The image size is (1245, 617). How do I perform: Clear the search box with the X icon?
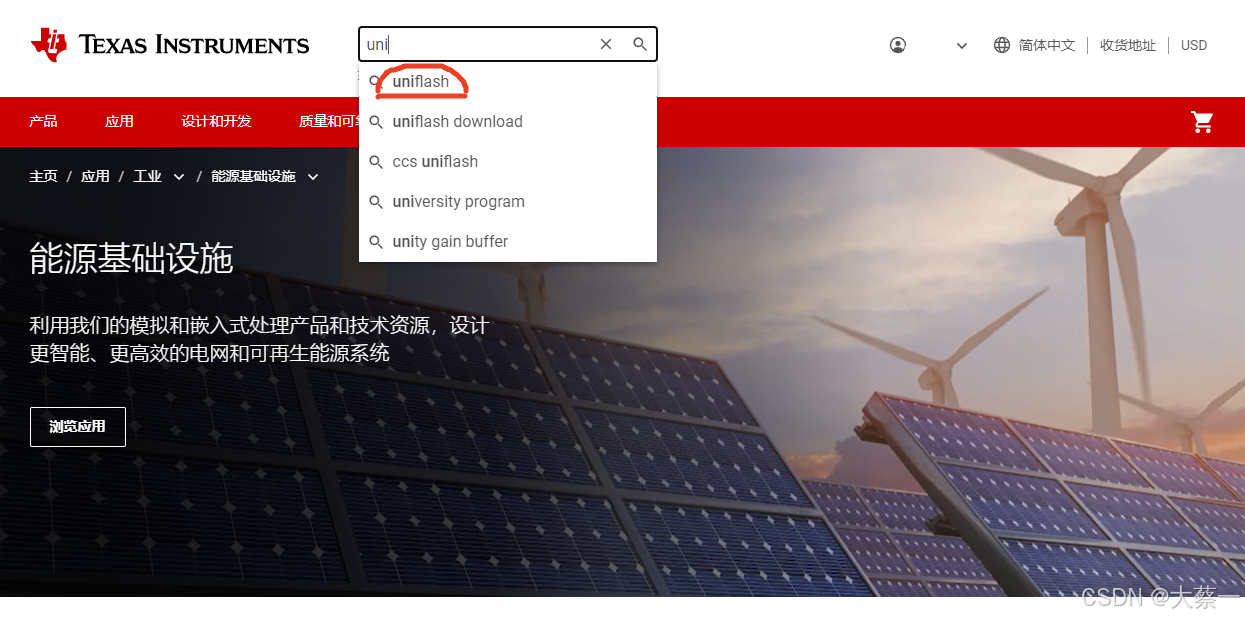[x=606, y=44]
